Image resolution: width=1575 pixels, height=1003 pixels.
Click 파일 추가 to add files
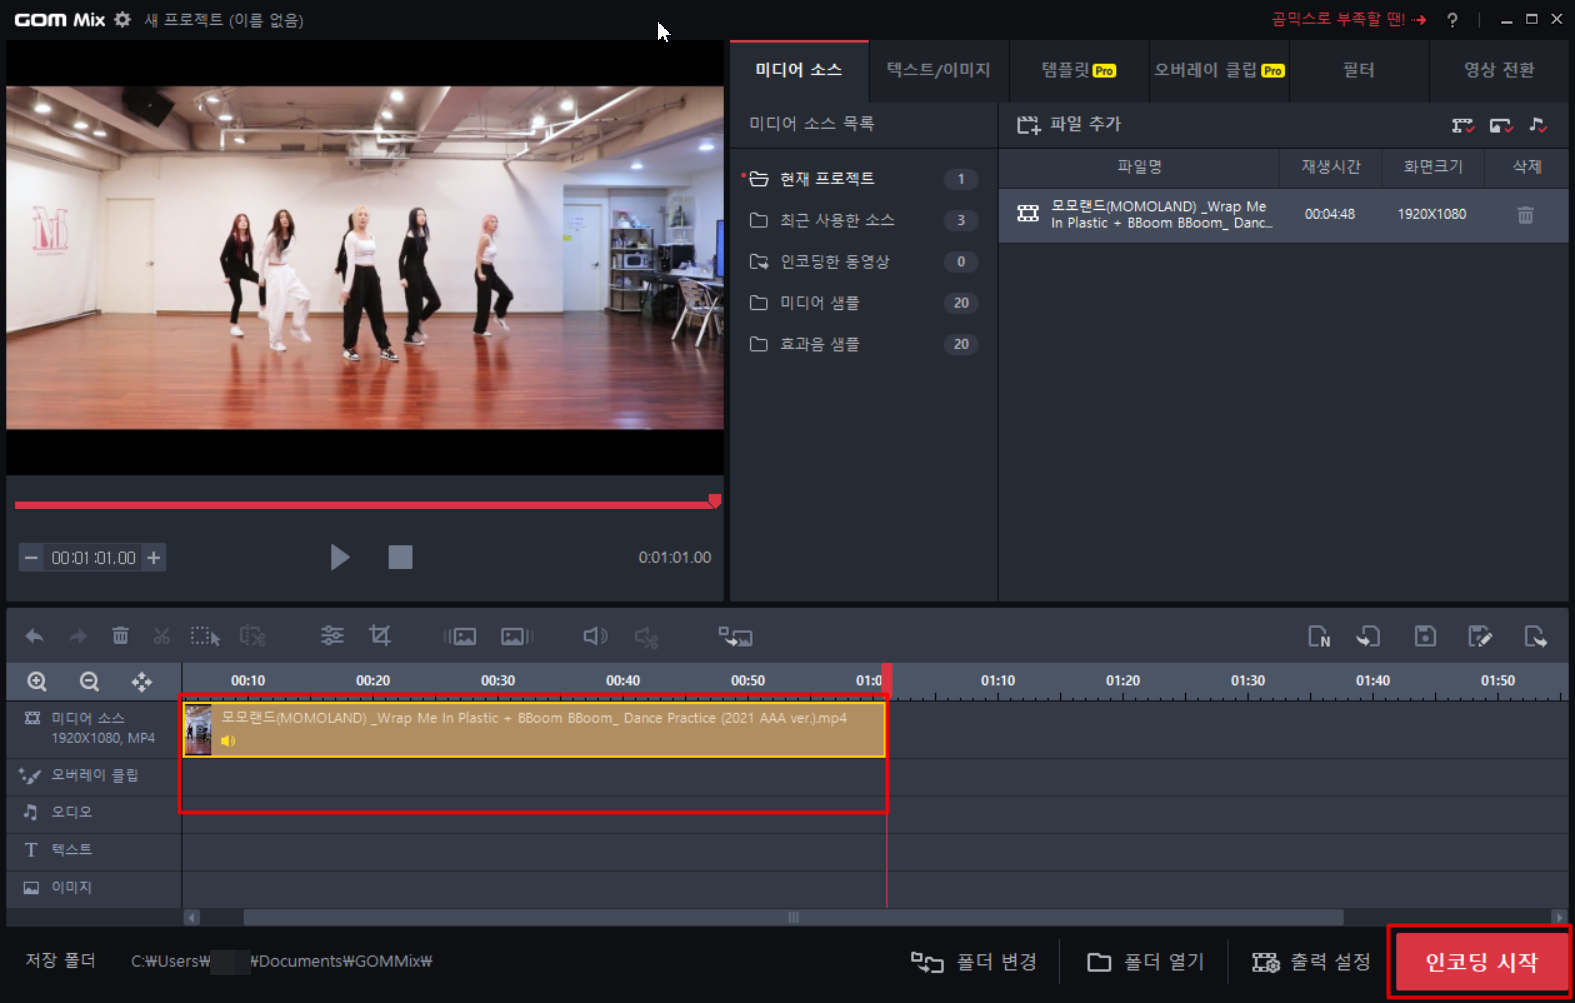(1069, 124)
